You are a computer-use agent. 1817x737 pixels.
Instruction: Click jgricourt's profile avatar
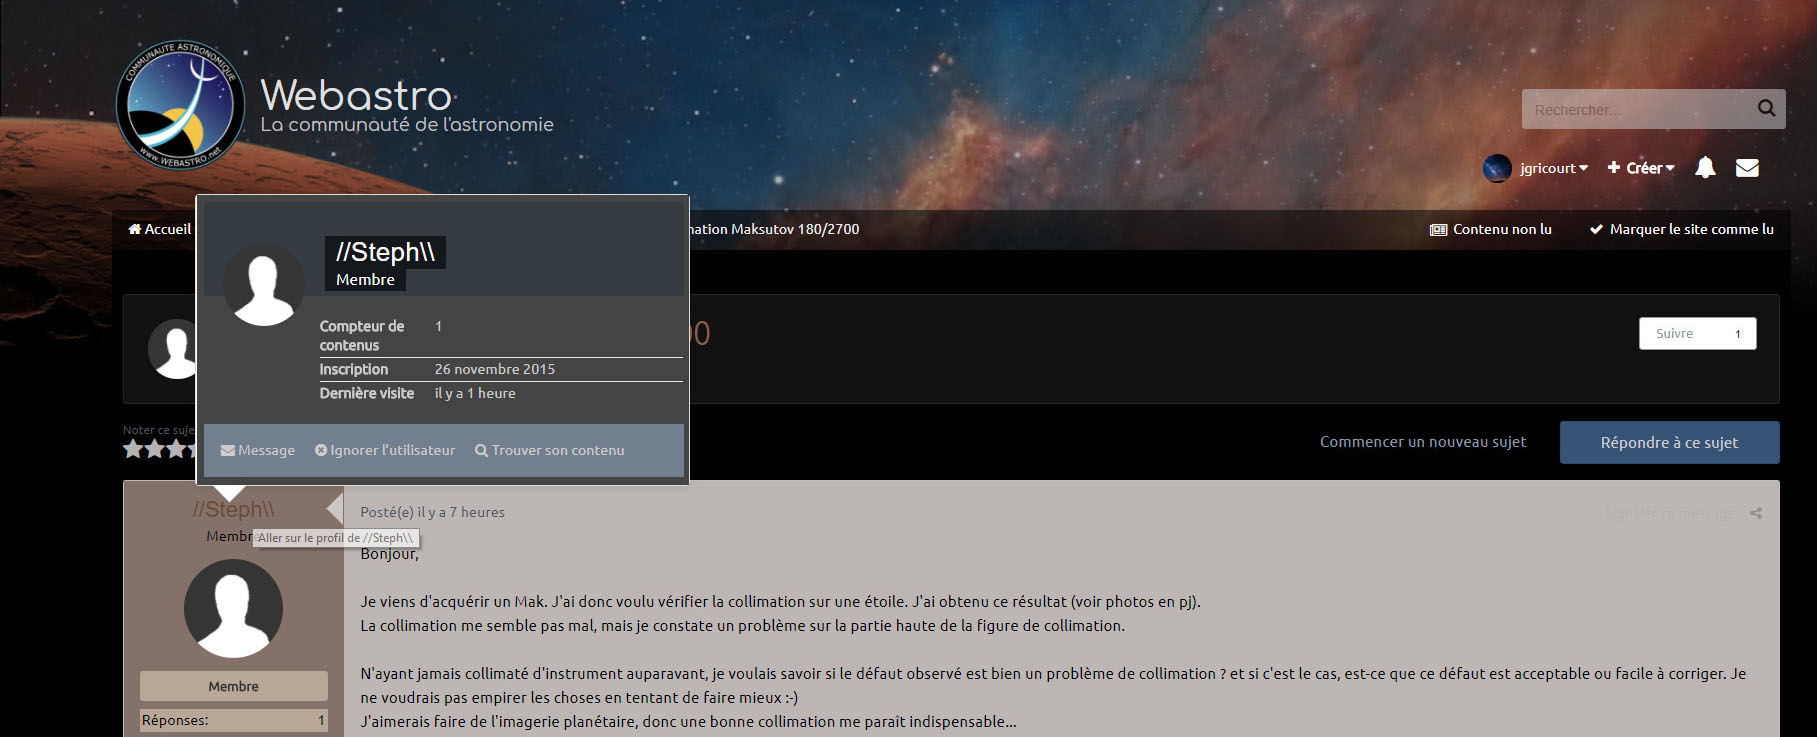(x=1497, y=168)
